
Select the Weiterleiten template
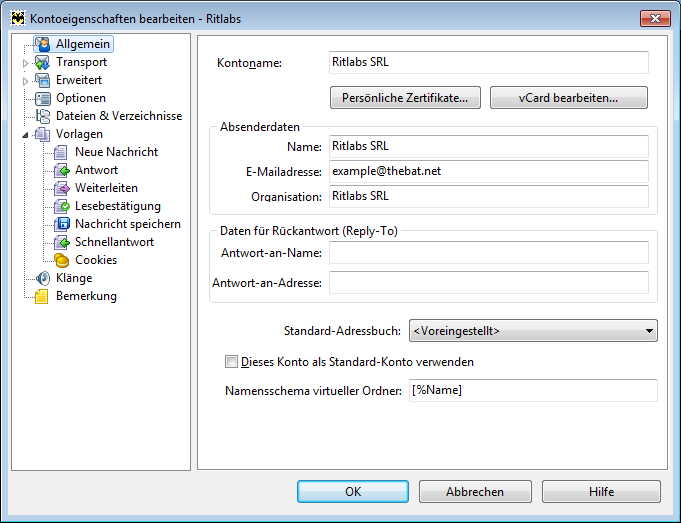tap(106, 188)
